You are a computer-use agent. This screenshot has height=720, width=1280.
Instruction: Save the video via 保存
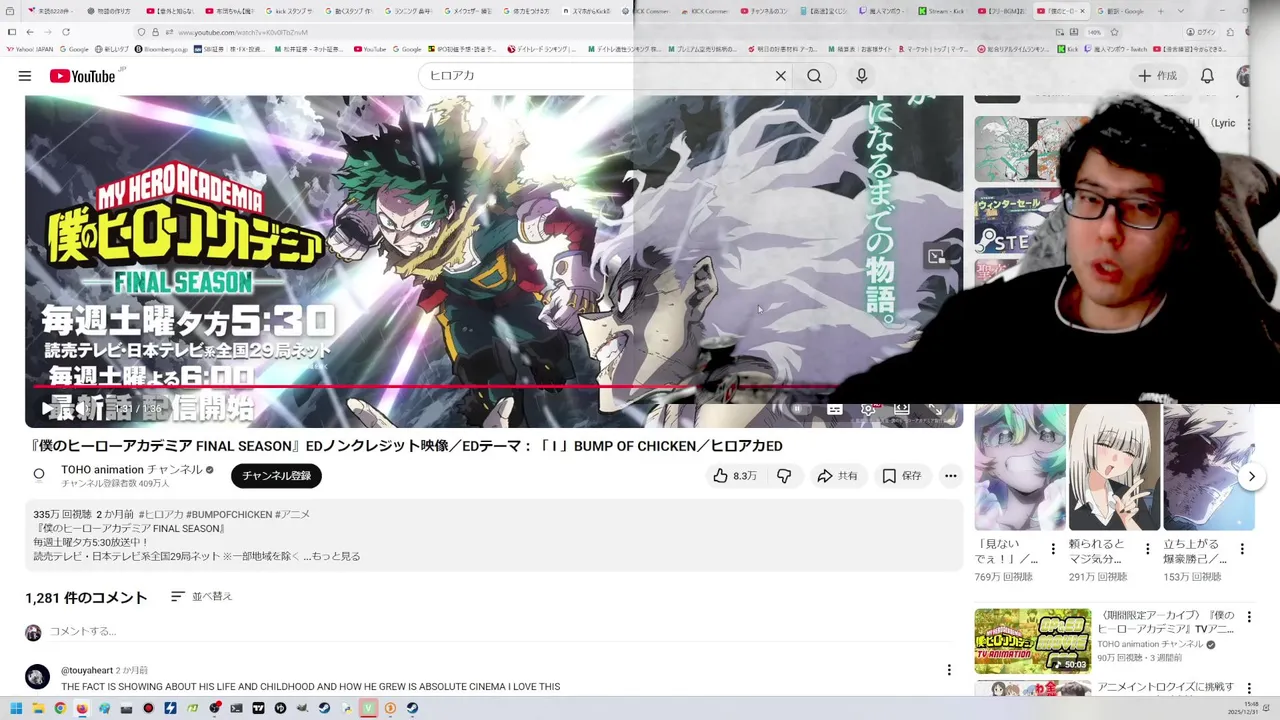(901, 476)
